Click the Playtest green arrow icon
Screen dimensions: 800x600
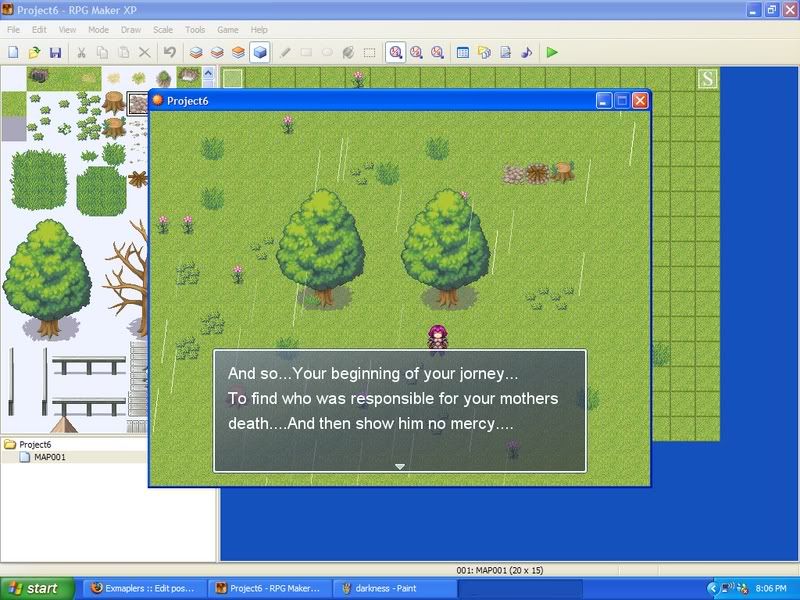pos(552,52)
